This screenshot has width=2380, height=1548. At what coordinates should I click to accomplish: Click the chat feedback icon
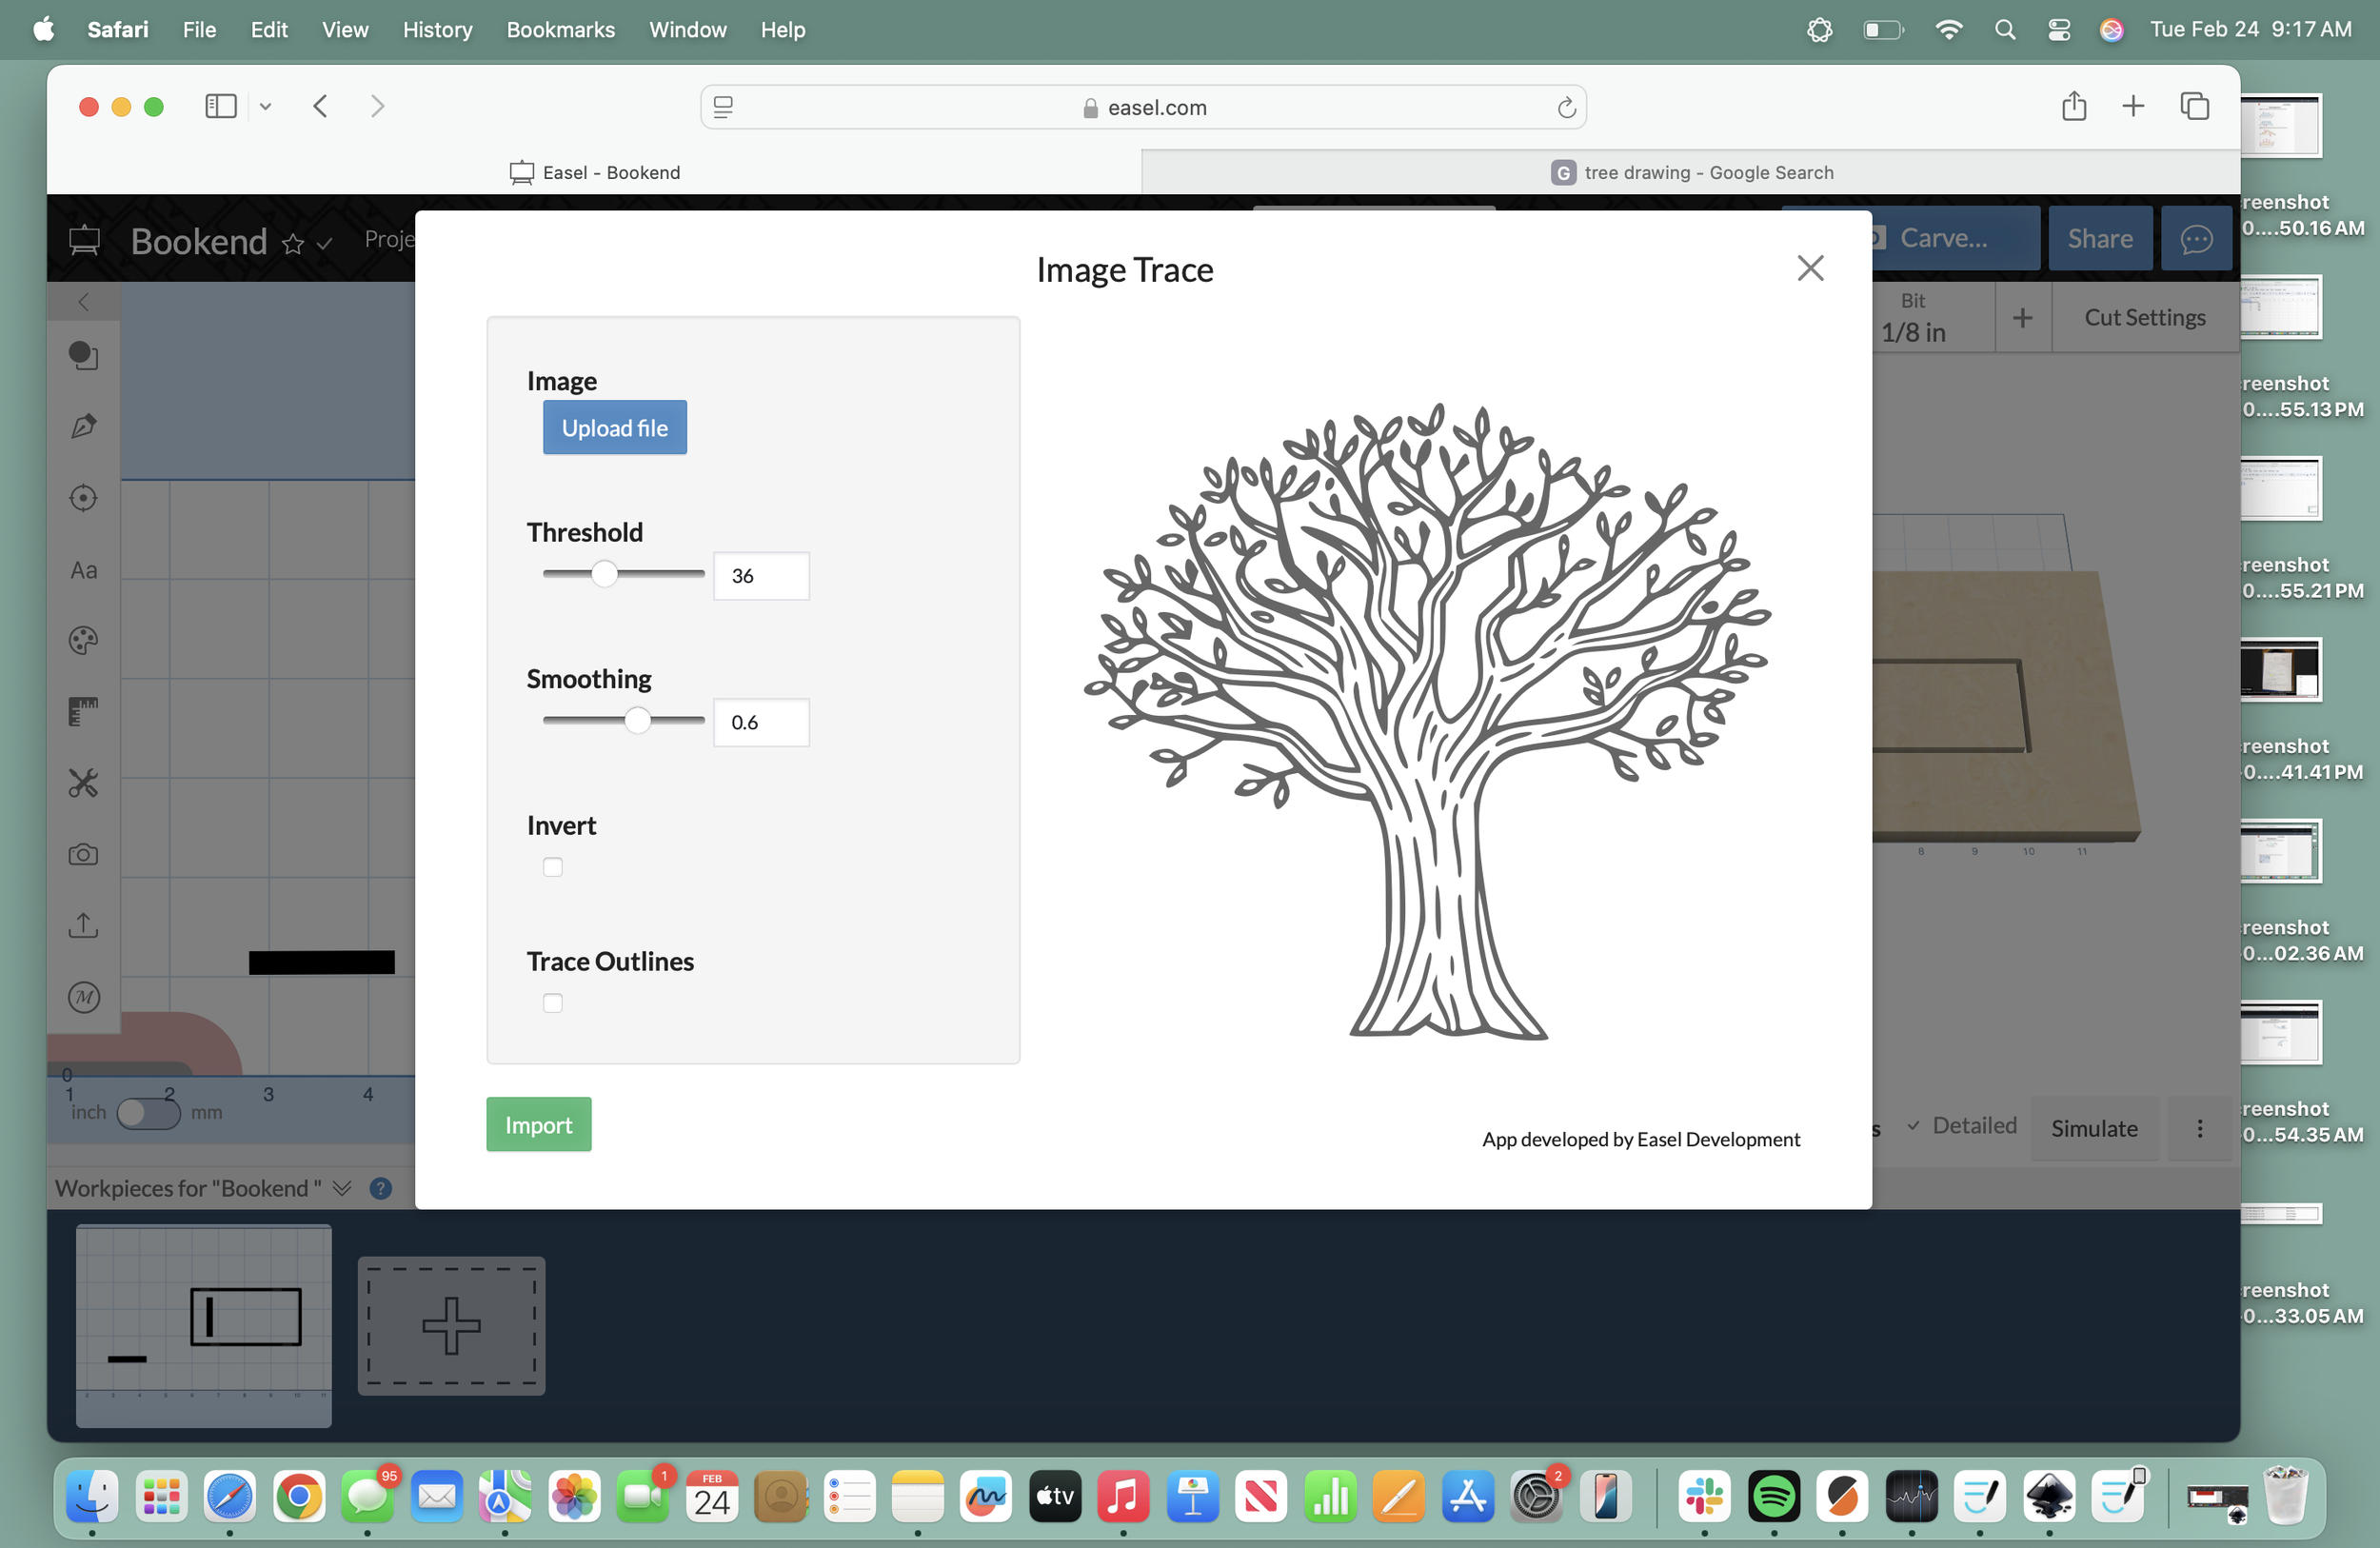coord(2195,239)
